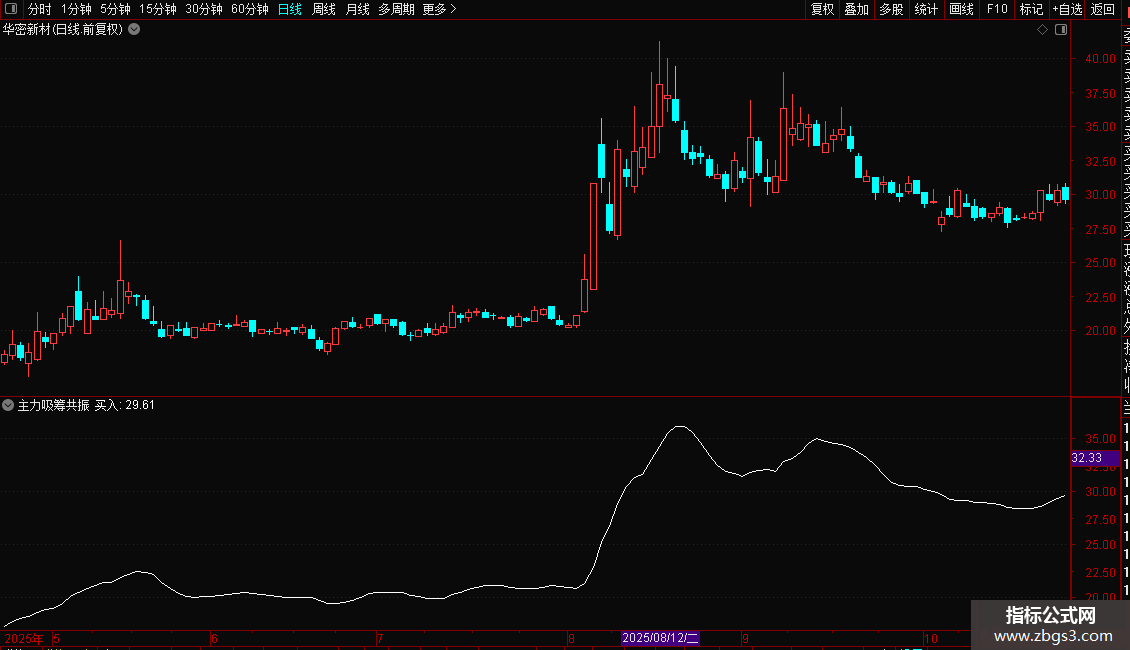Activate the 画线 drawing tool
The height and width of the screenshot is (650, 1130).
coord(961,9)
